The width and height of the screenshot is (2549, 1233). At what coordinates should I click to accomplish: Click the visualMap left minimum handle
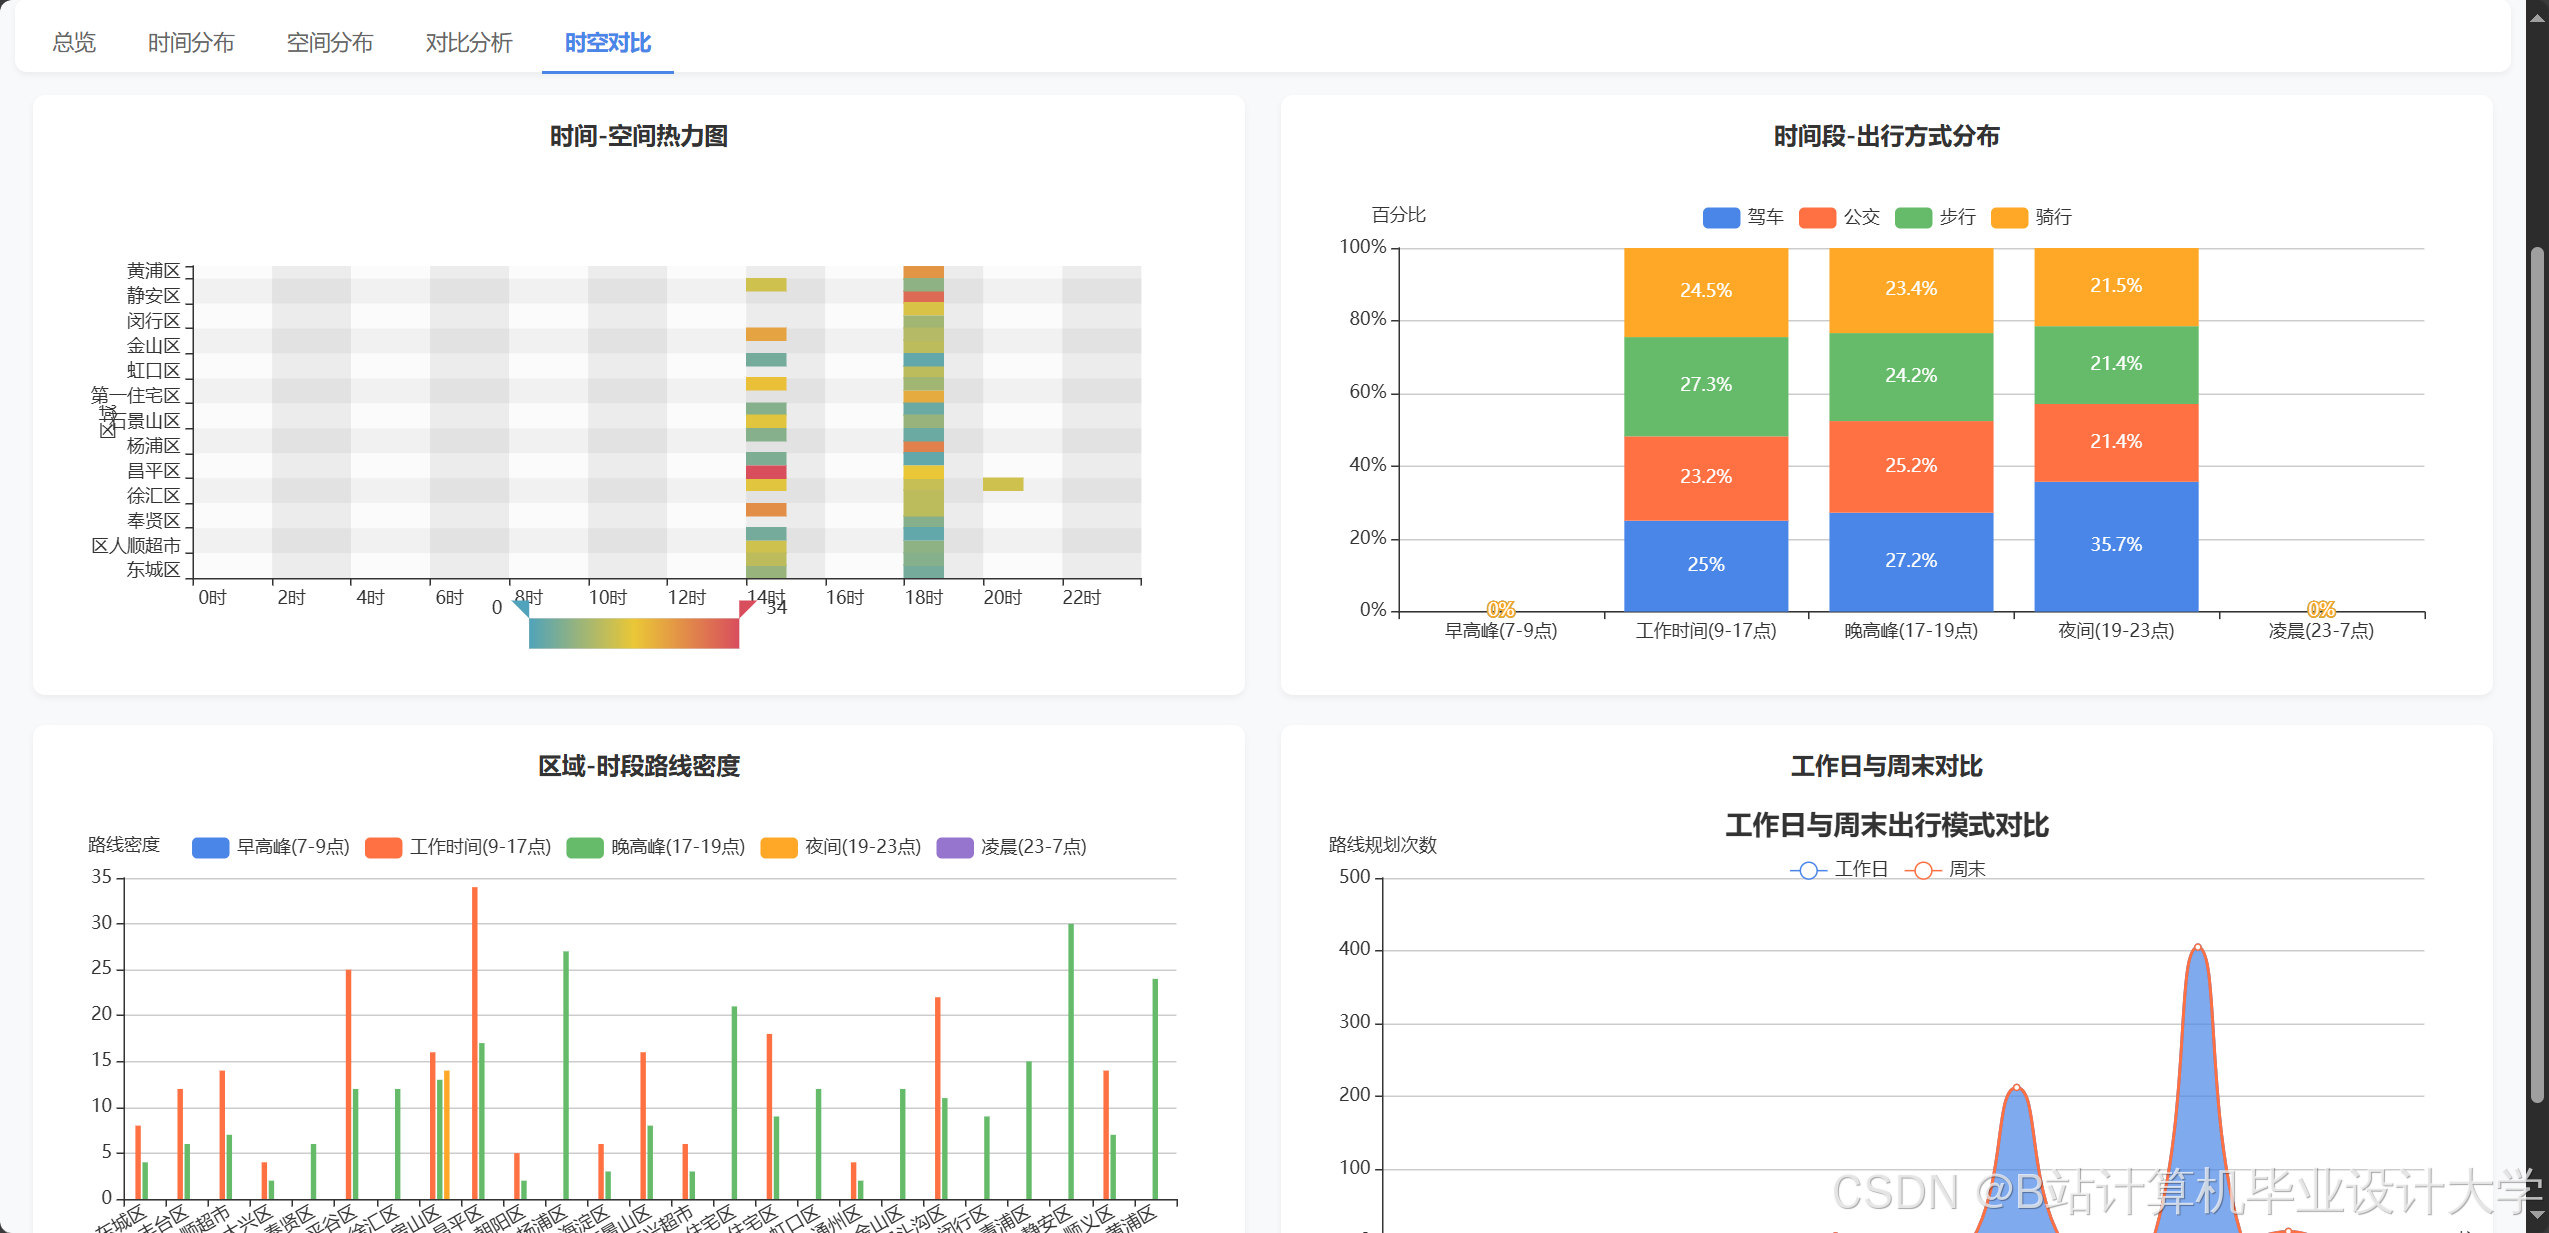(521, 607)
